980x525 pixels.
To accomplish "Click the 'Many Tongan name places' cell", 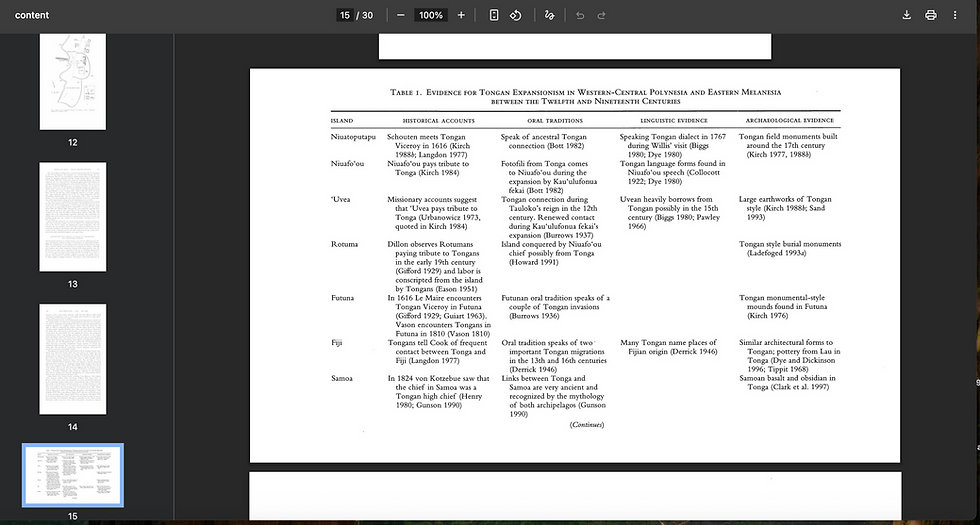I will (x=668, y=347).
